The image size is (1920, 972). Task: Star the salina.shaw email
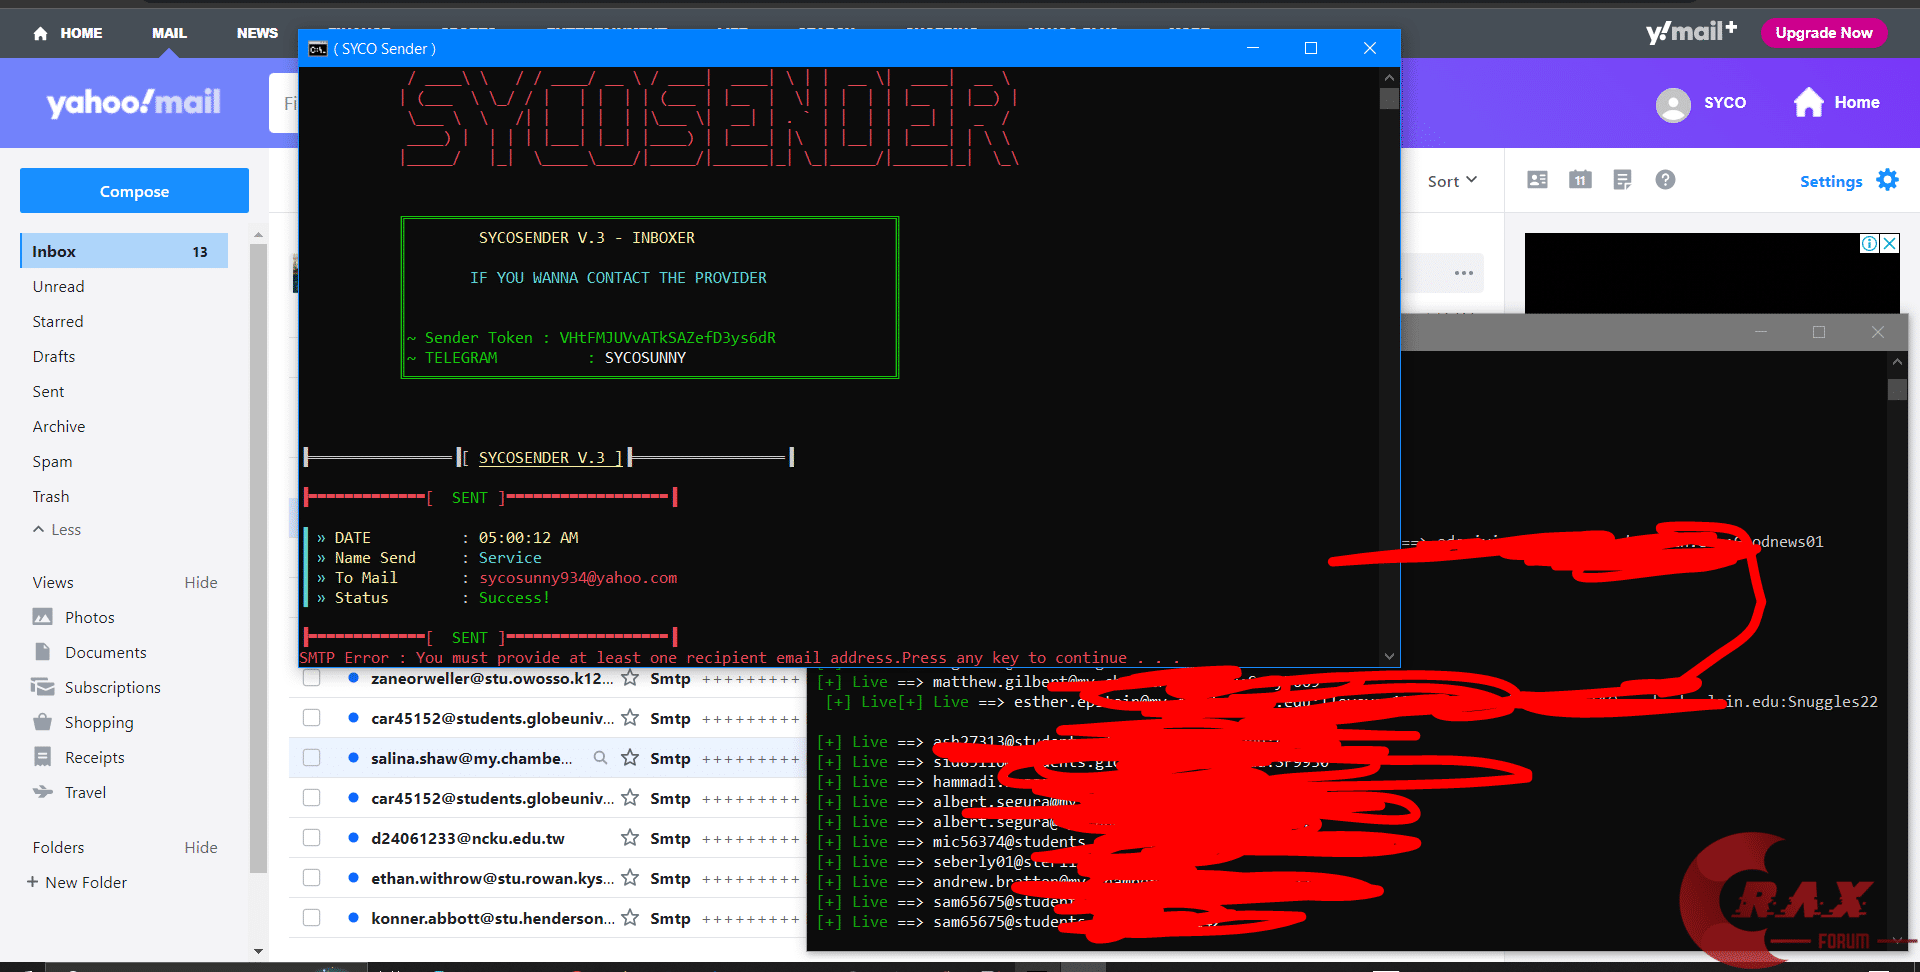coord(630,758)
